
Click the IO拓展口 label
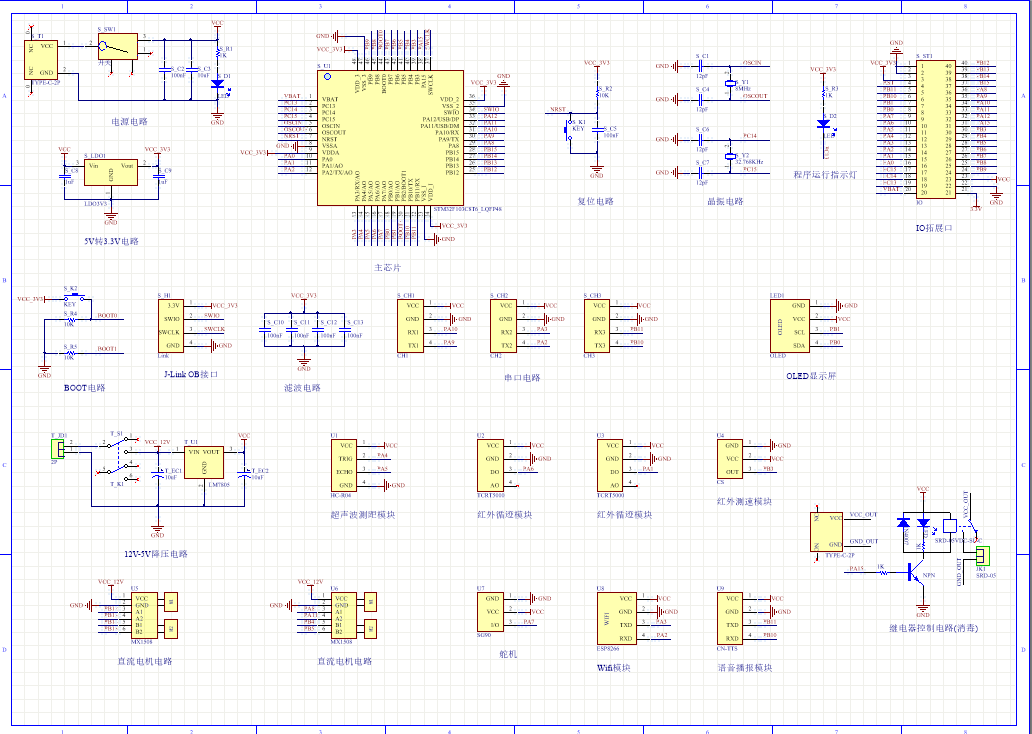click(x=934, y=228)
